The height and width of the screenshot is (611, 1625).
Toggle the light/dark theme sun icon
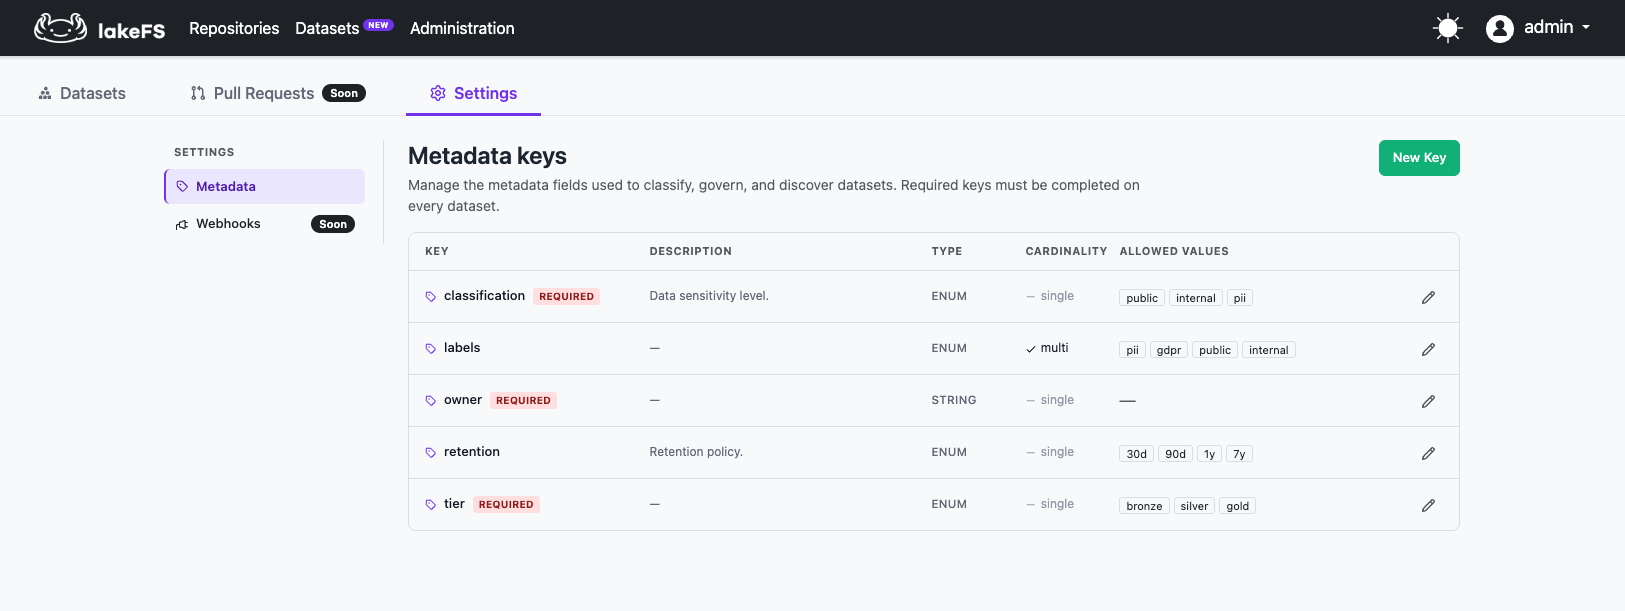(x=1447, y=28)
